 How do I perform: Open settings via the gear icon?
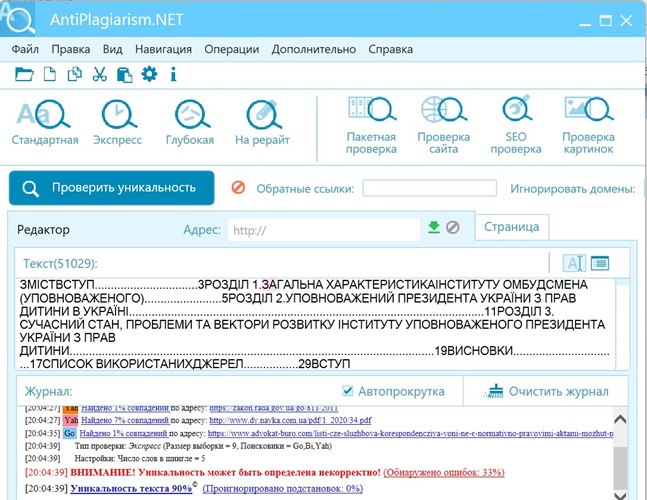[149, 74]
